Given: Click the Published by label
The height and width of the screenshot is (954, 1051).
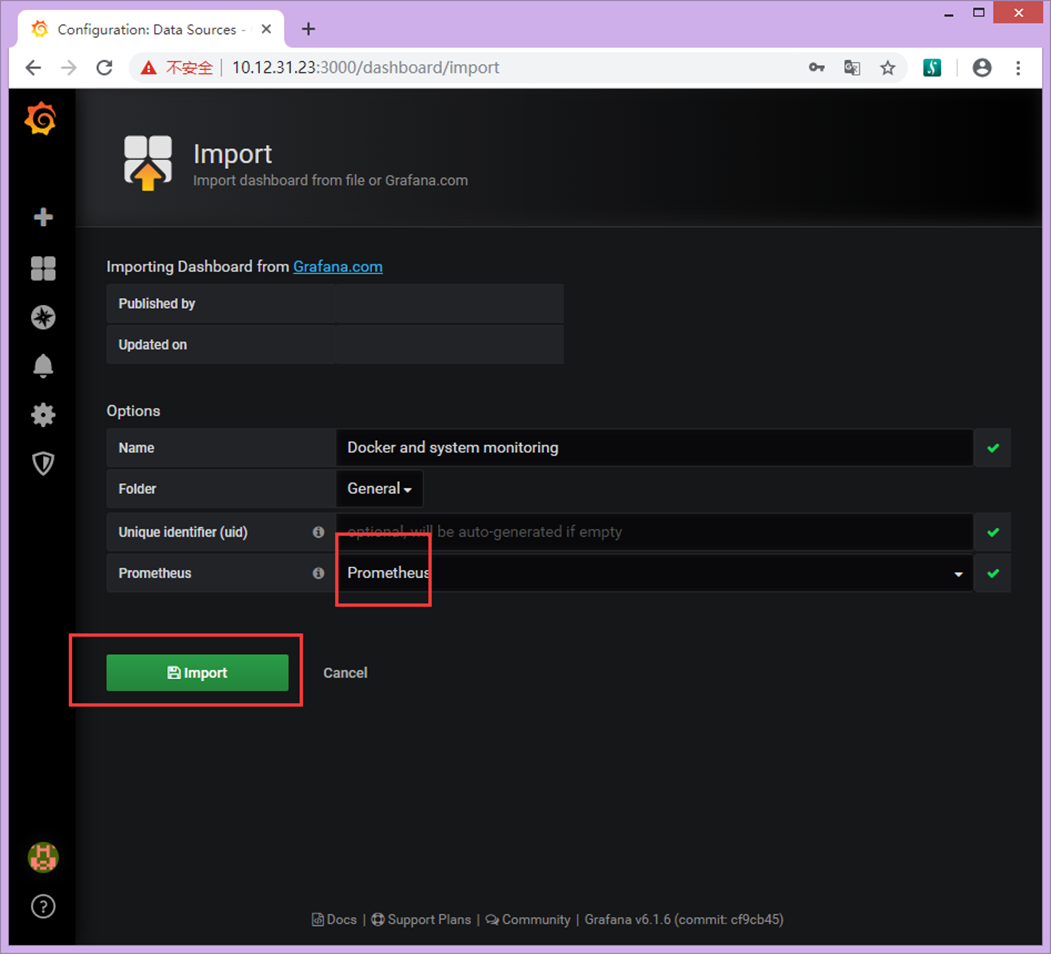Looking at the screenshot, I should (x=157, y=304).
